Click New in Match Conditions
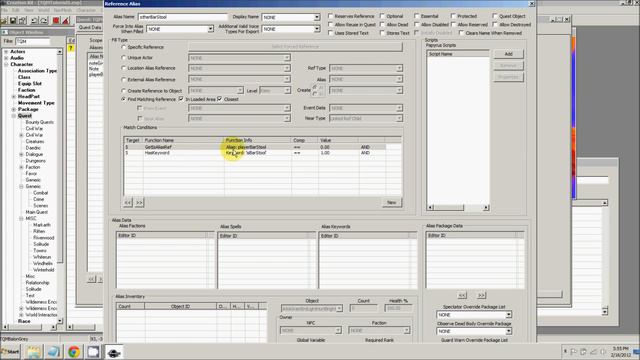This screenshot has width=640, height=360. click(391, 202)
